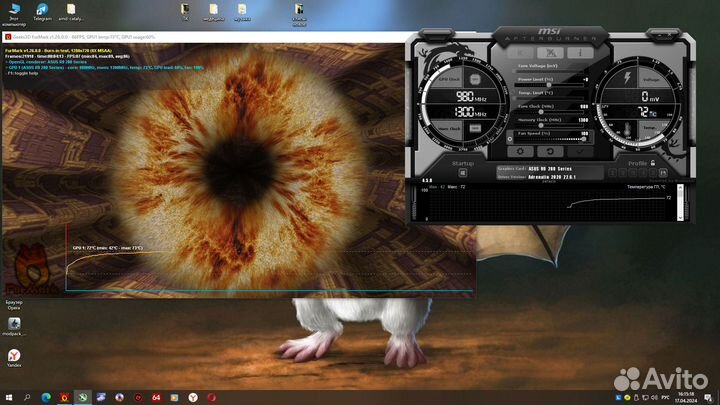Click the GPU chip icon in the clock gauge
The image size is (720, 405).
(x=475, y=79)
